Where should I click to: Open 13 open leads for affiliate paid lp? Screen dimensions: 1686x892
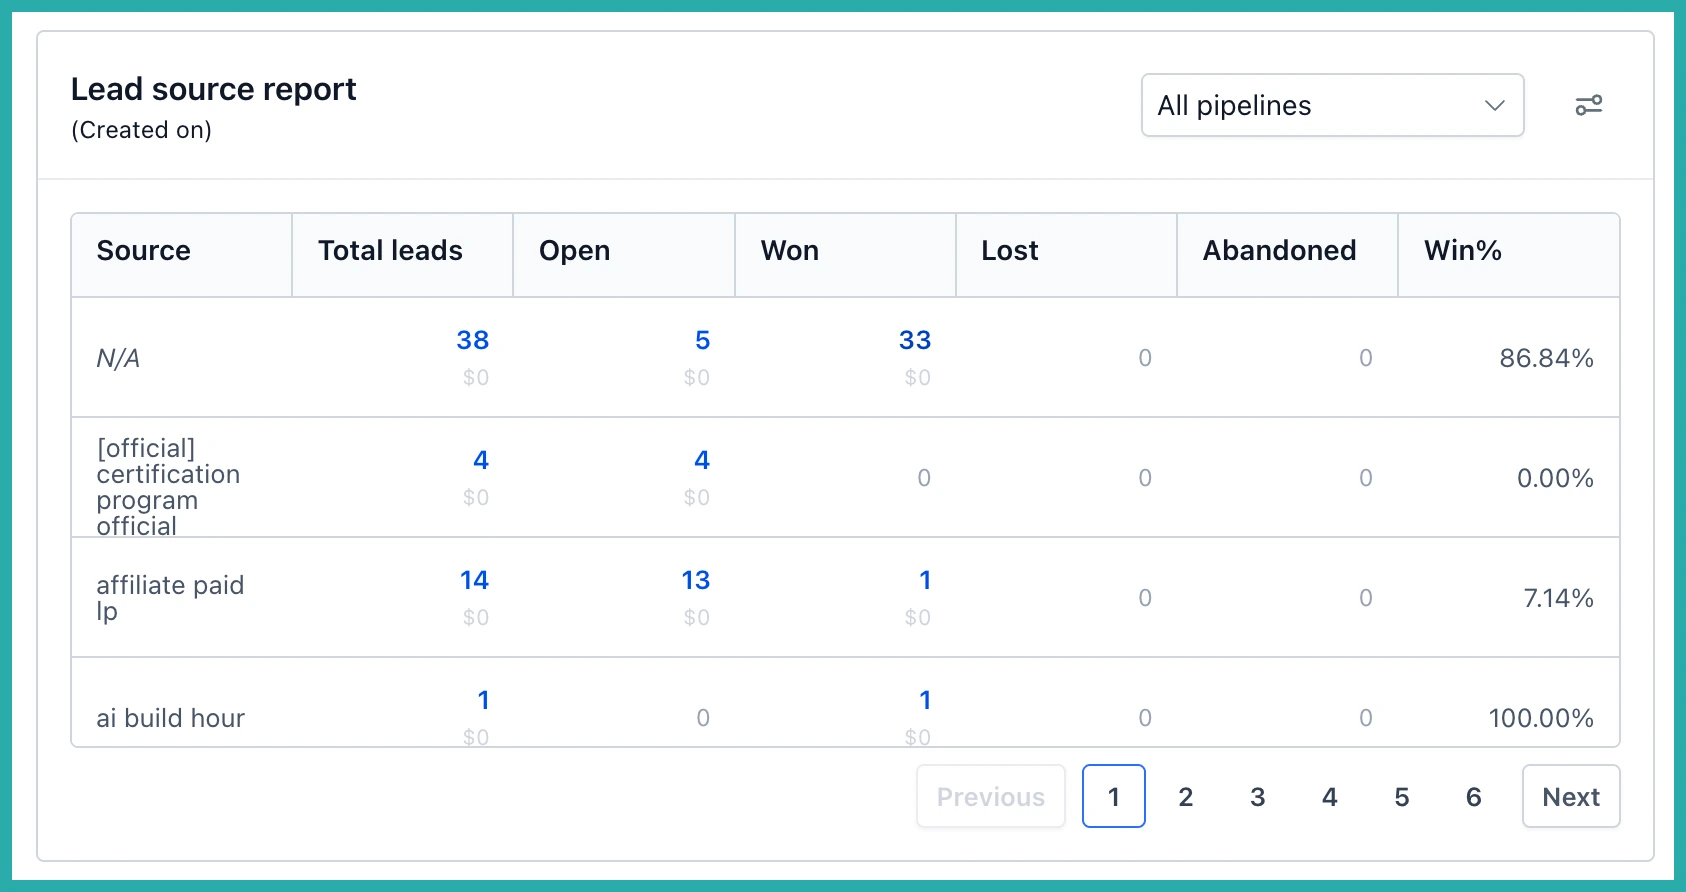(x=695, y=580)
